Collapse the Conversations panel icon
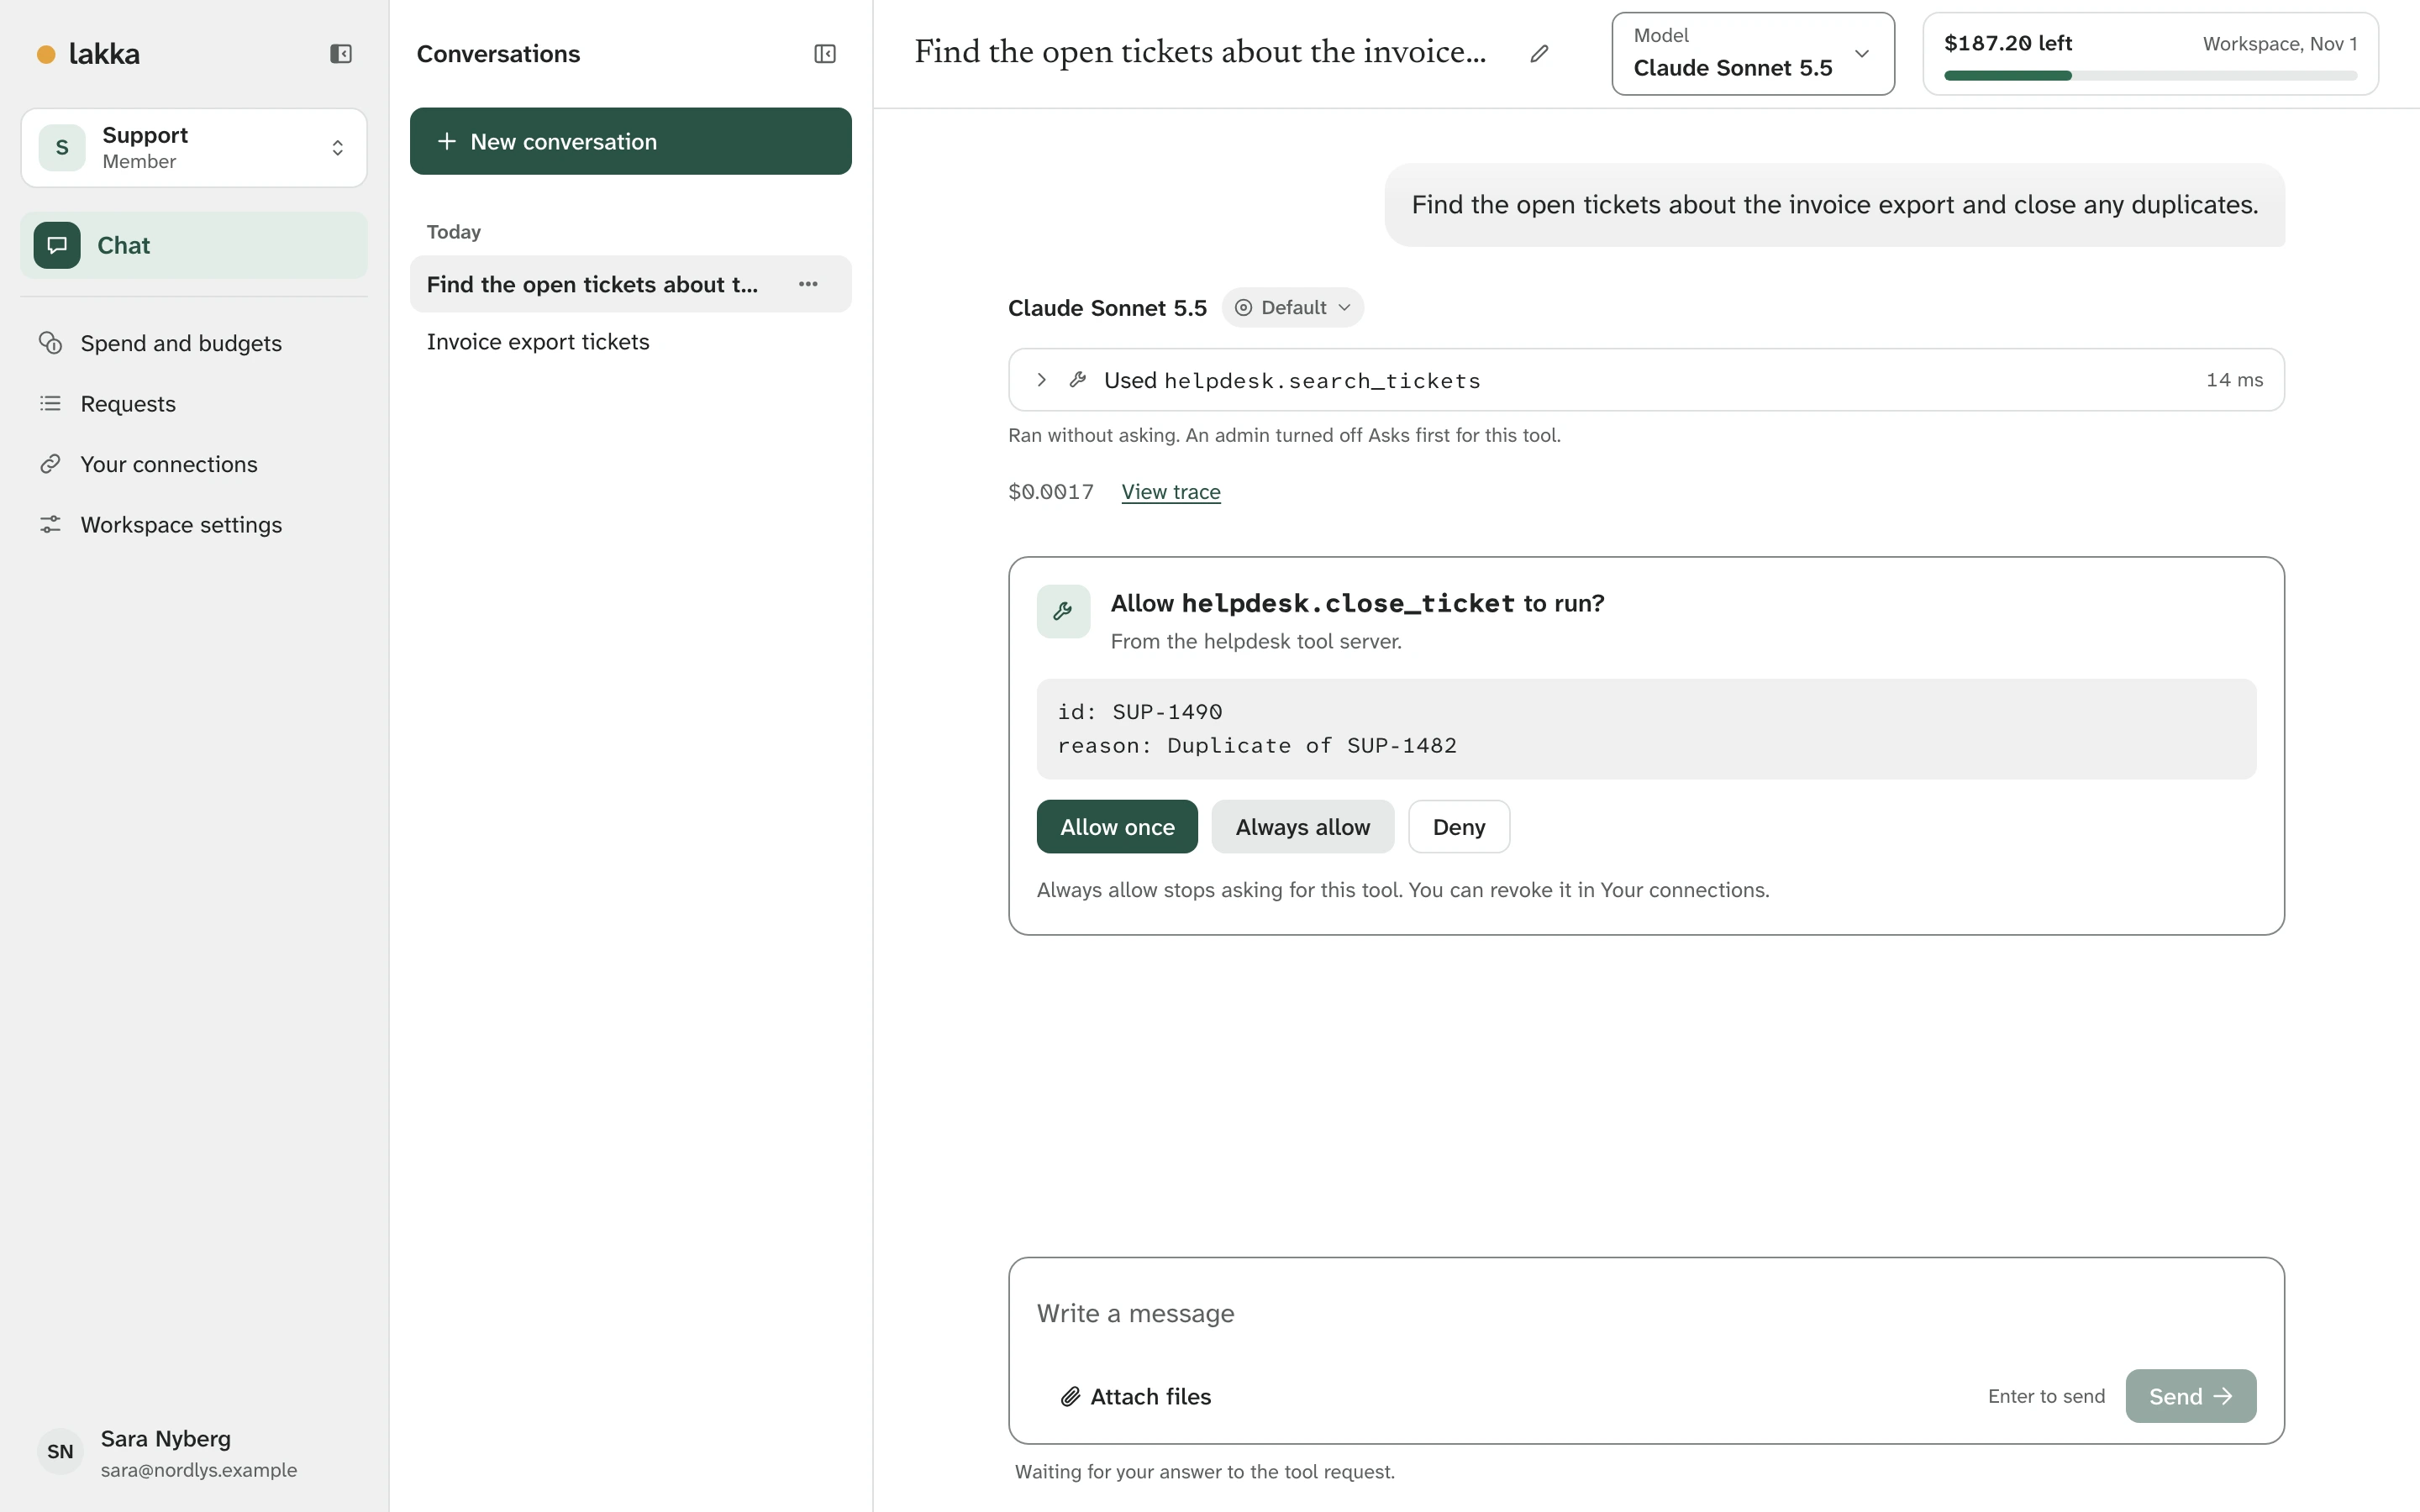2420x1512 pixels. tap(825, 54)
